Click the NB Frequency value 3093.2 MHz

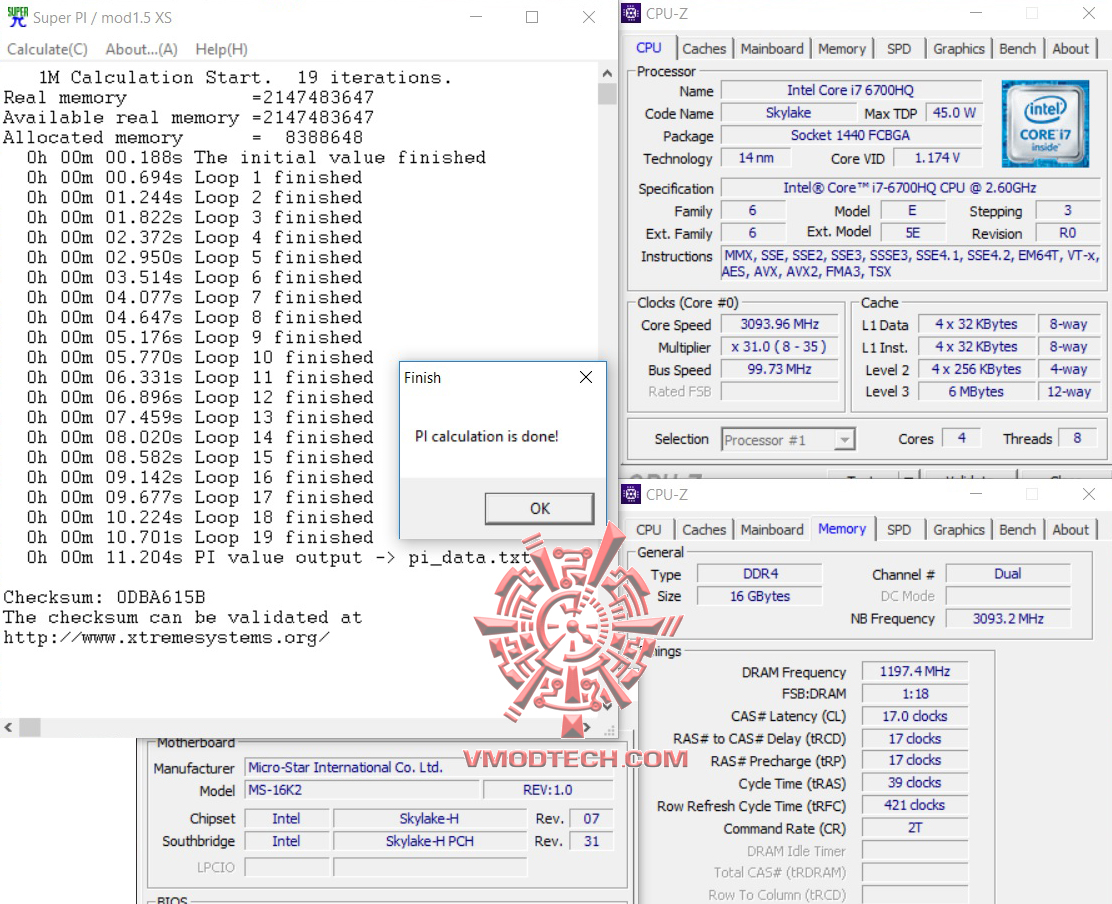pyautogui.click(x=1007, y=619)
